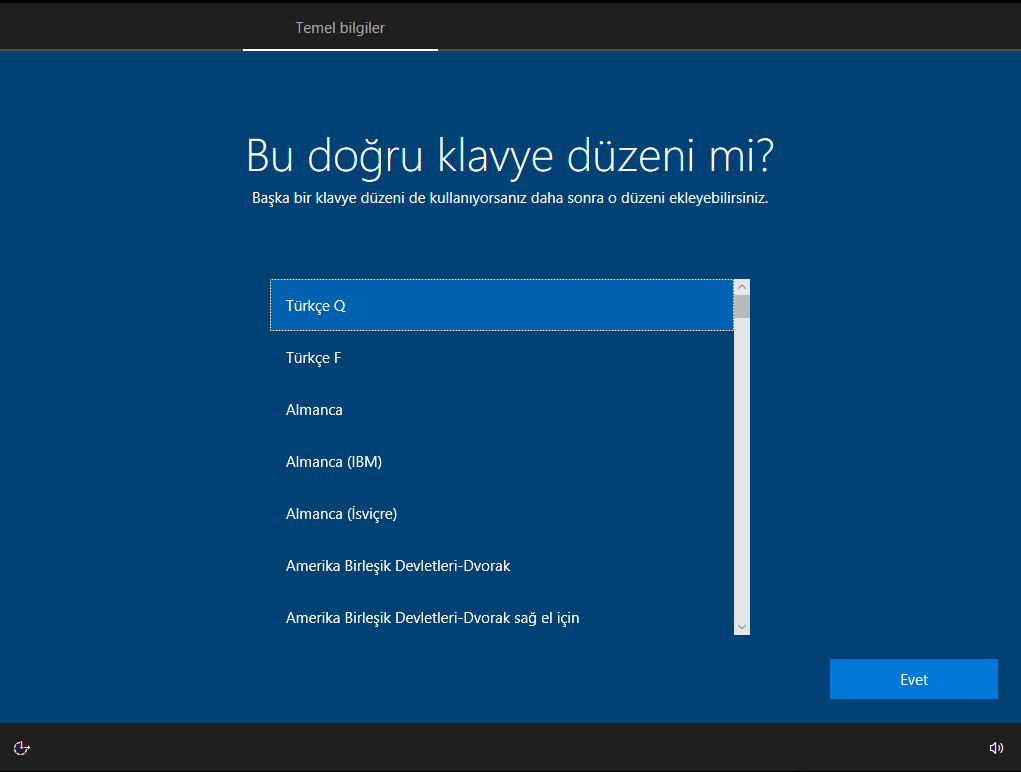Click the scrollbar up arrow

(742, 287)
